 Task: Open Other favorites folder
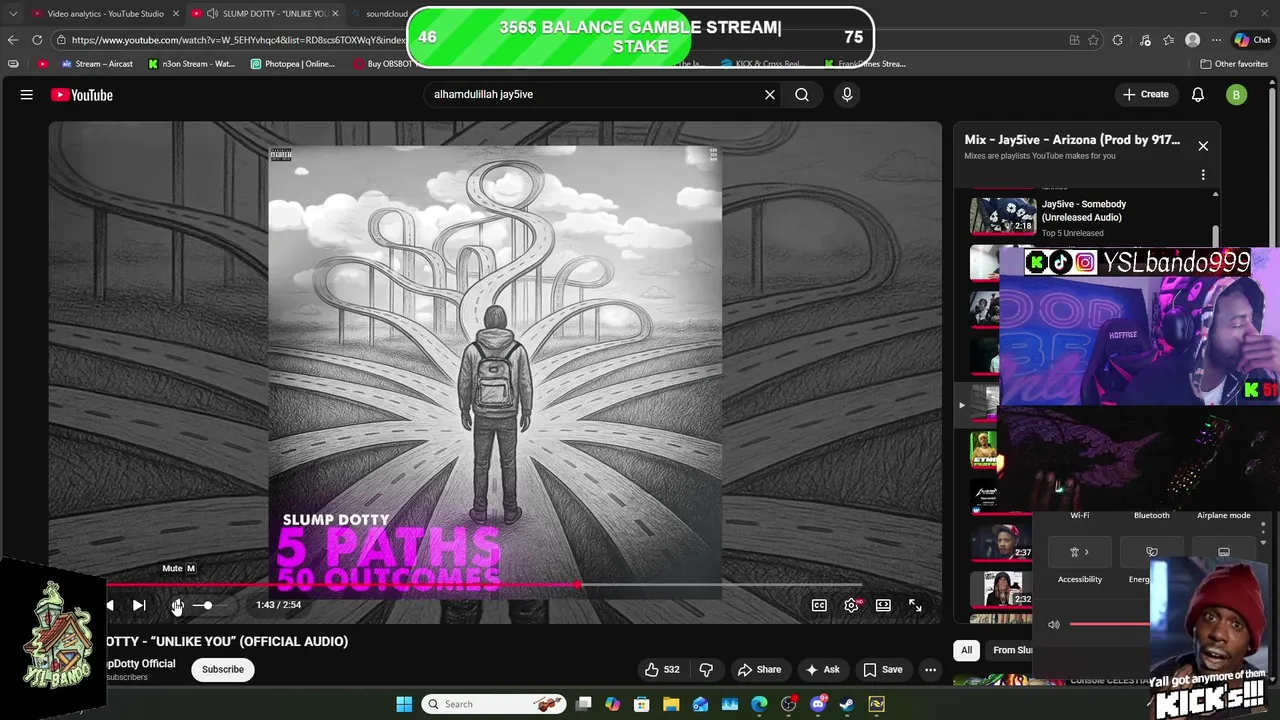tap(1235, 64)
